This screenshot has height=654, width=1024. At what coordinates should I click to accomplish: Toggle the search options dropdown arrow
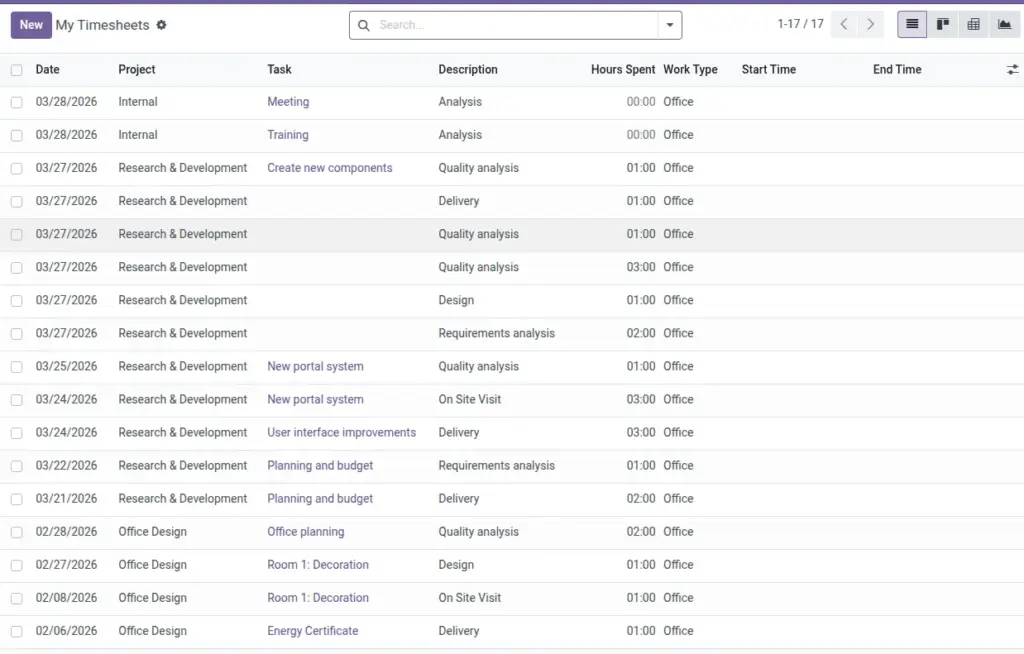669,25
